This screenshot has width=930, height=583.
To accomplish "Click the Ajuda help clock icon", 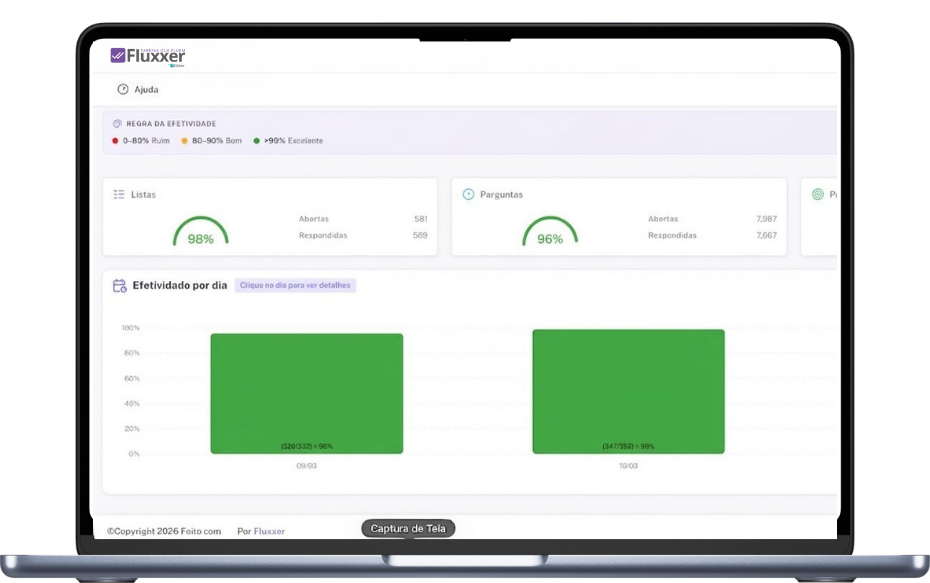I will (123, 89).
